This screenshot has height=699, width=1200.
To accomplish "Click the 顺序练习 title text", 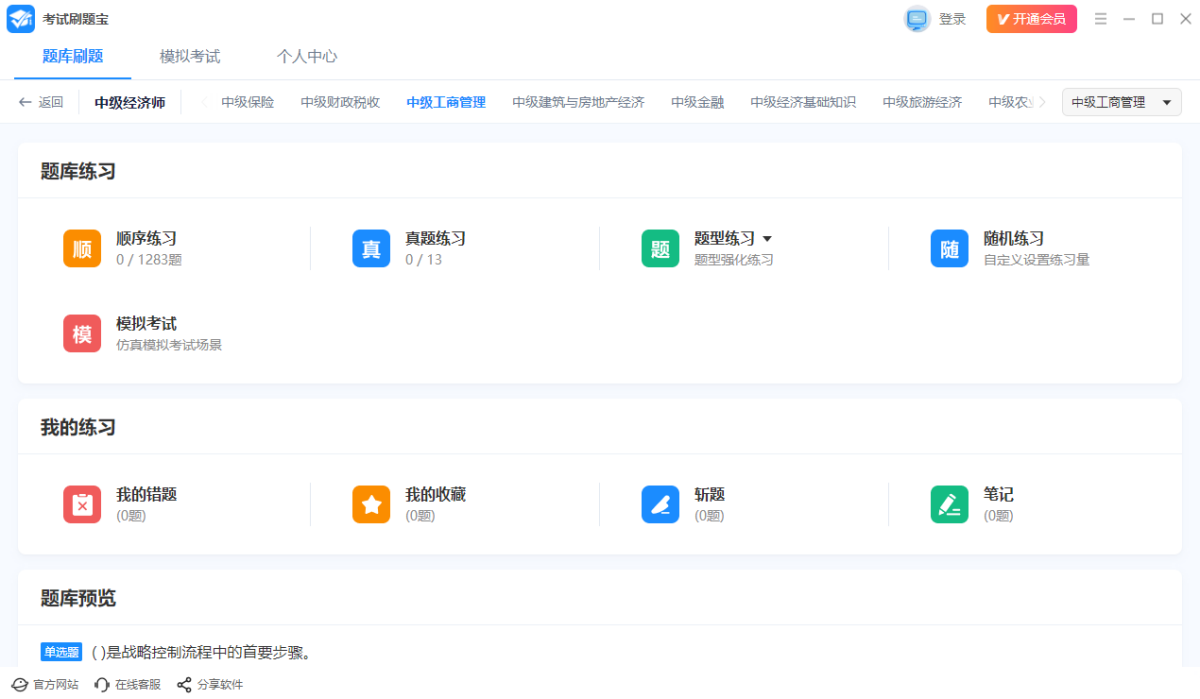I will click(147, 239).
